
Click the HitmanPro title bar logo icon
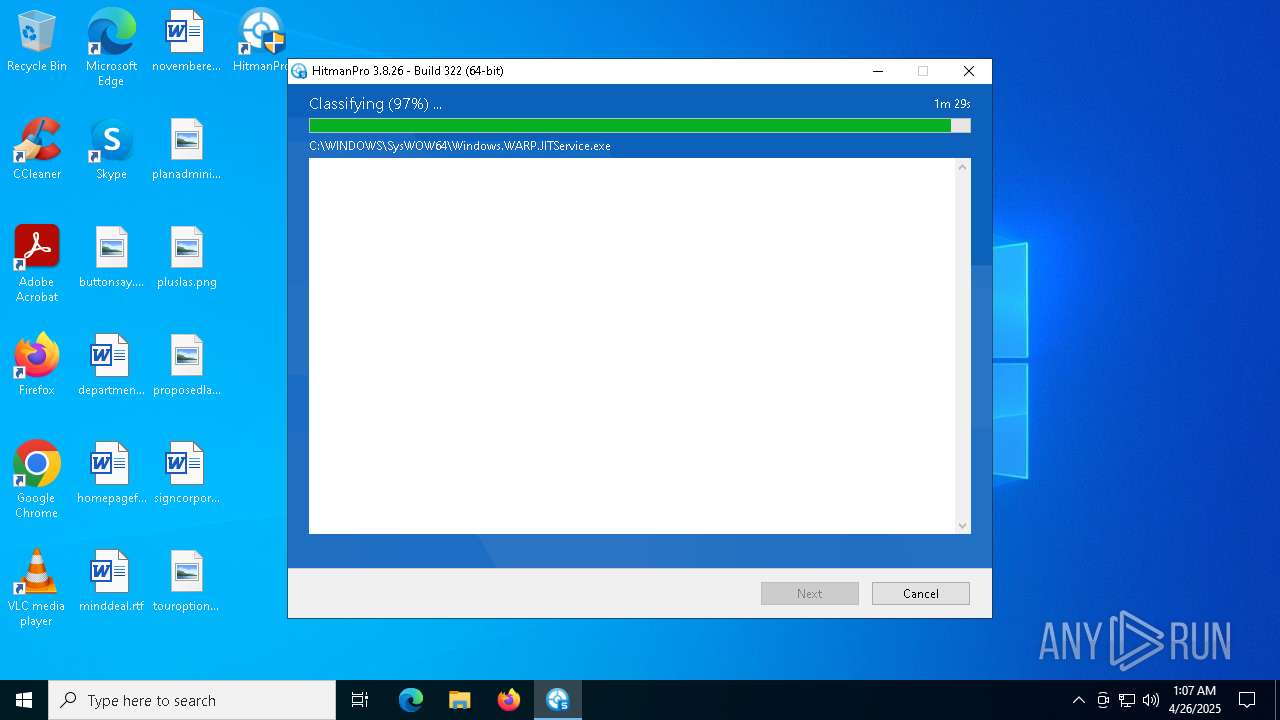tap(299, 71)
